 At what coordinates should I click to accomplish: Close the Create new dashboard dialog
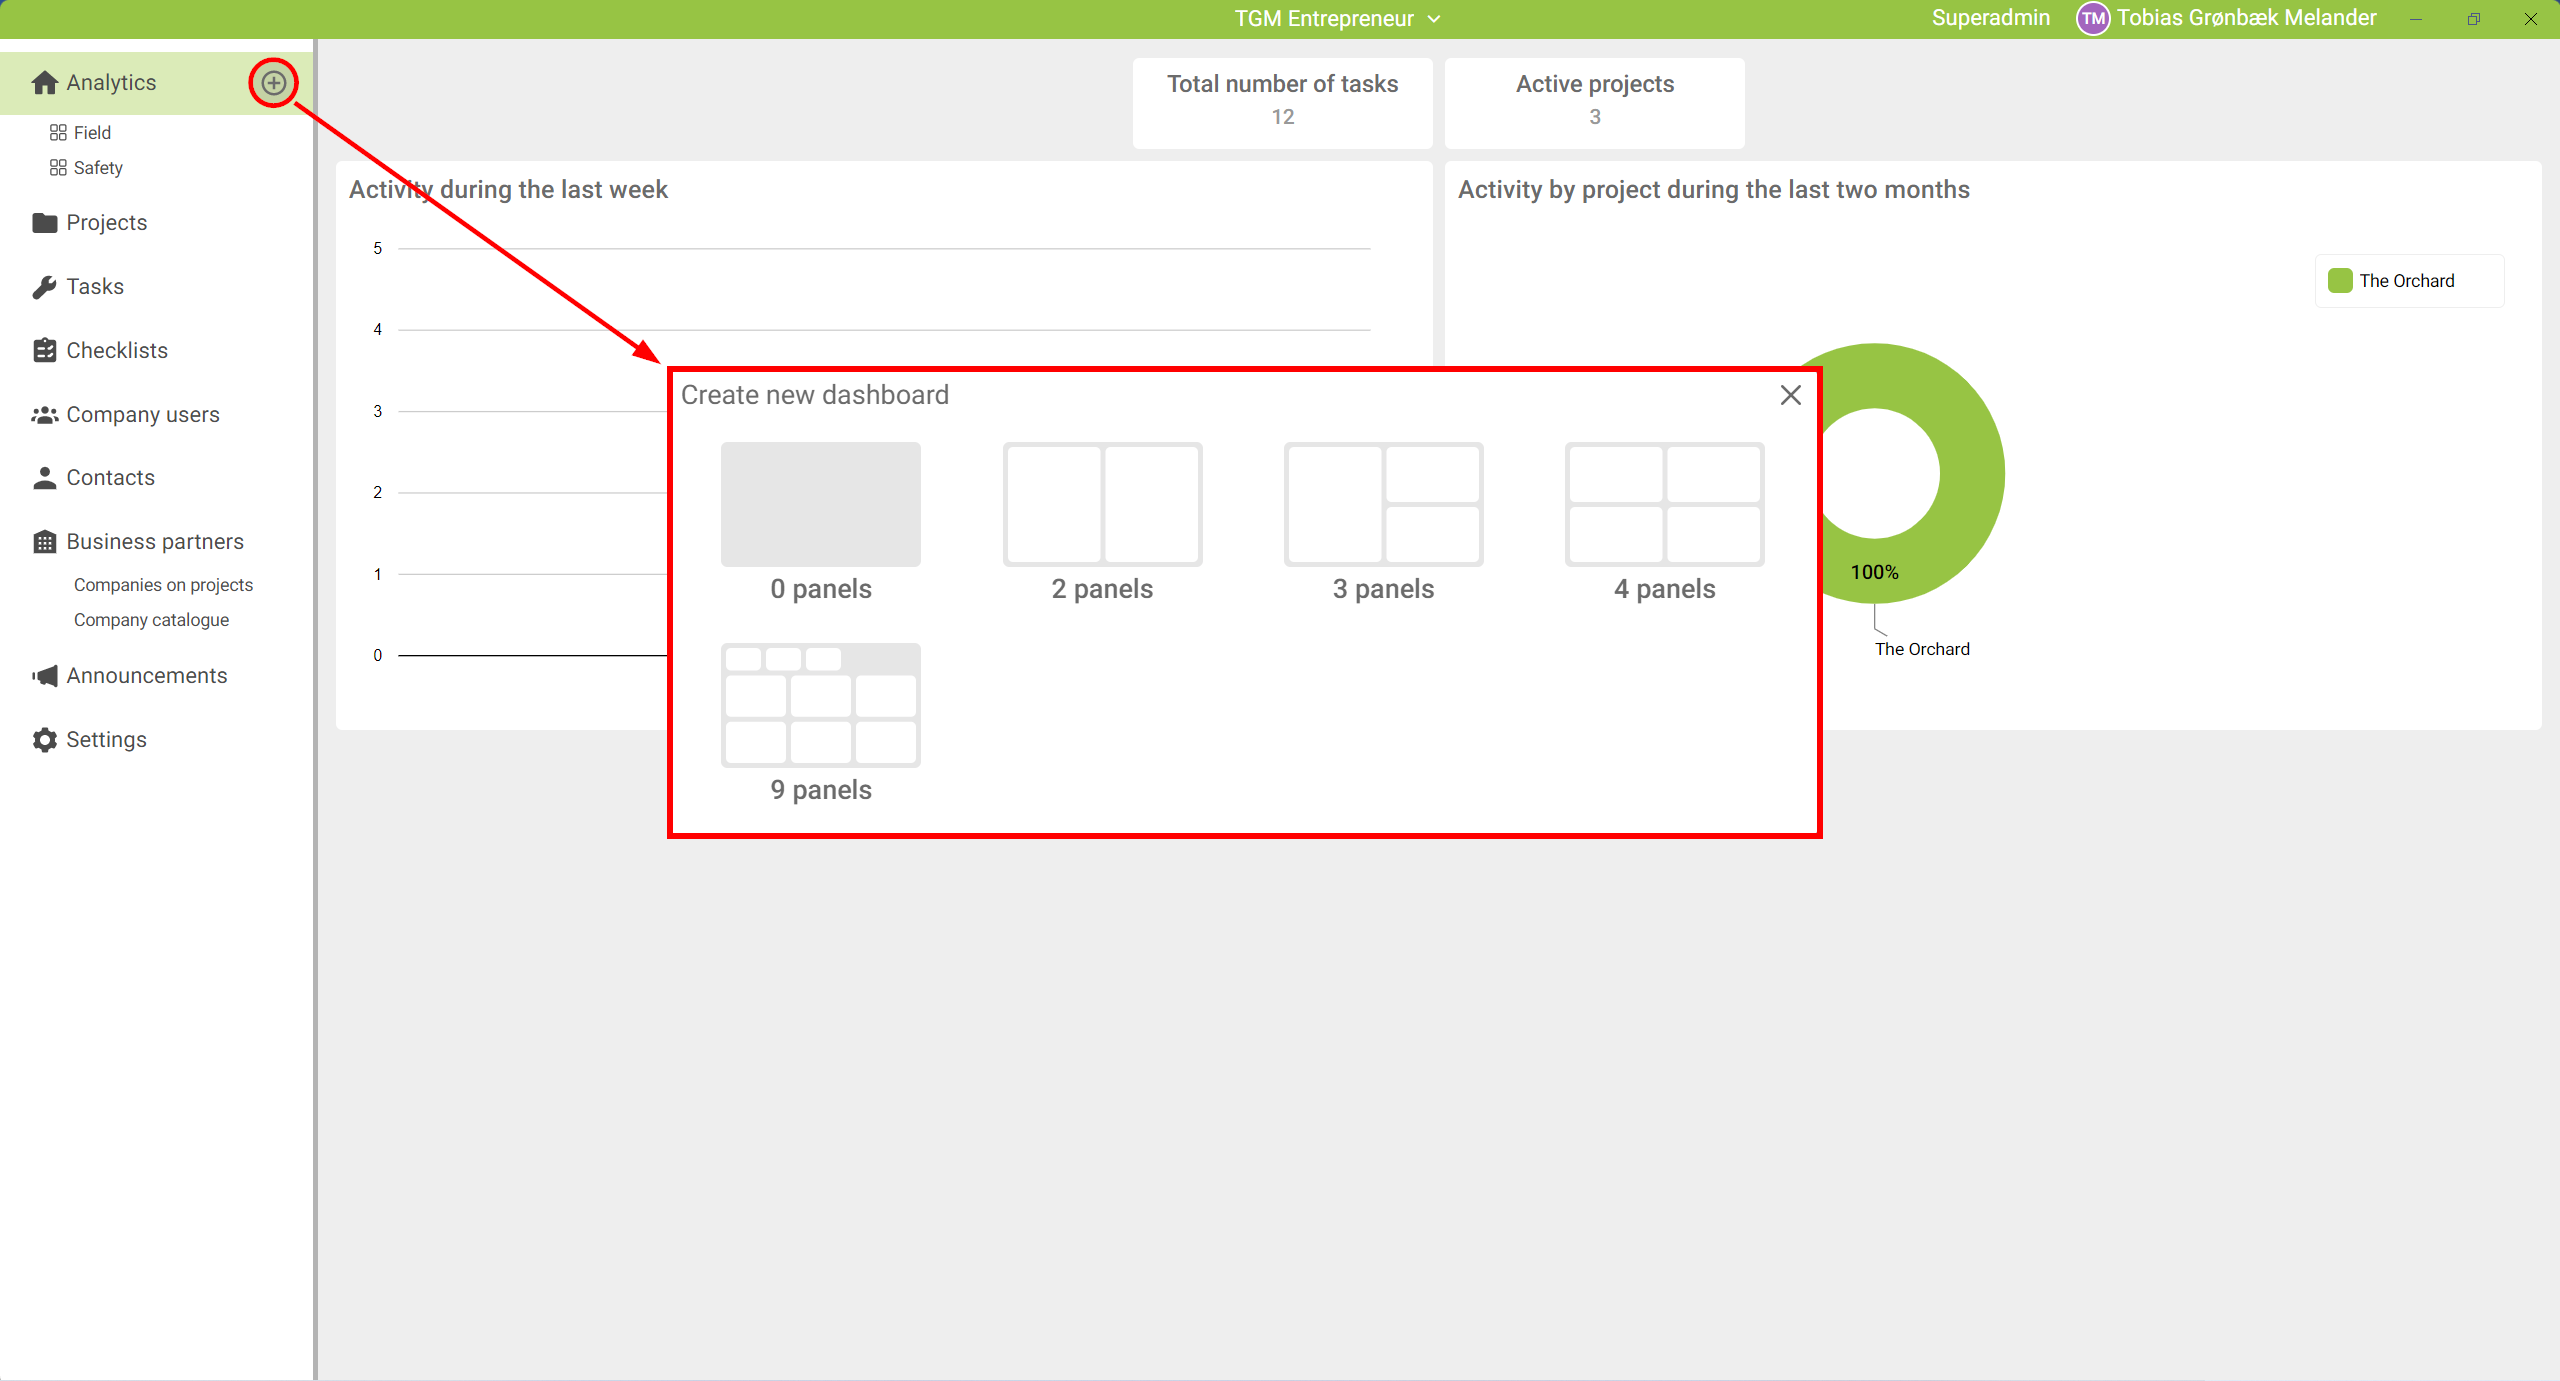(1790, 395)
